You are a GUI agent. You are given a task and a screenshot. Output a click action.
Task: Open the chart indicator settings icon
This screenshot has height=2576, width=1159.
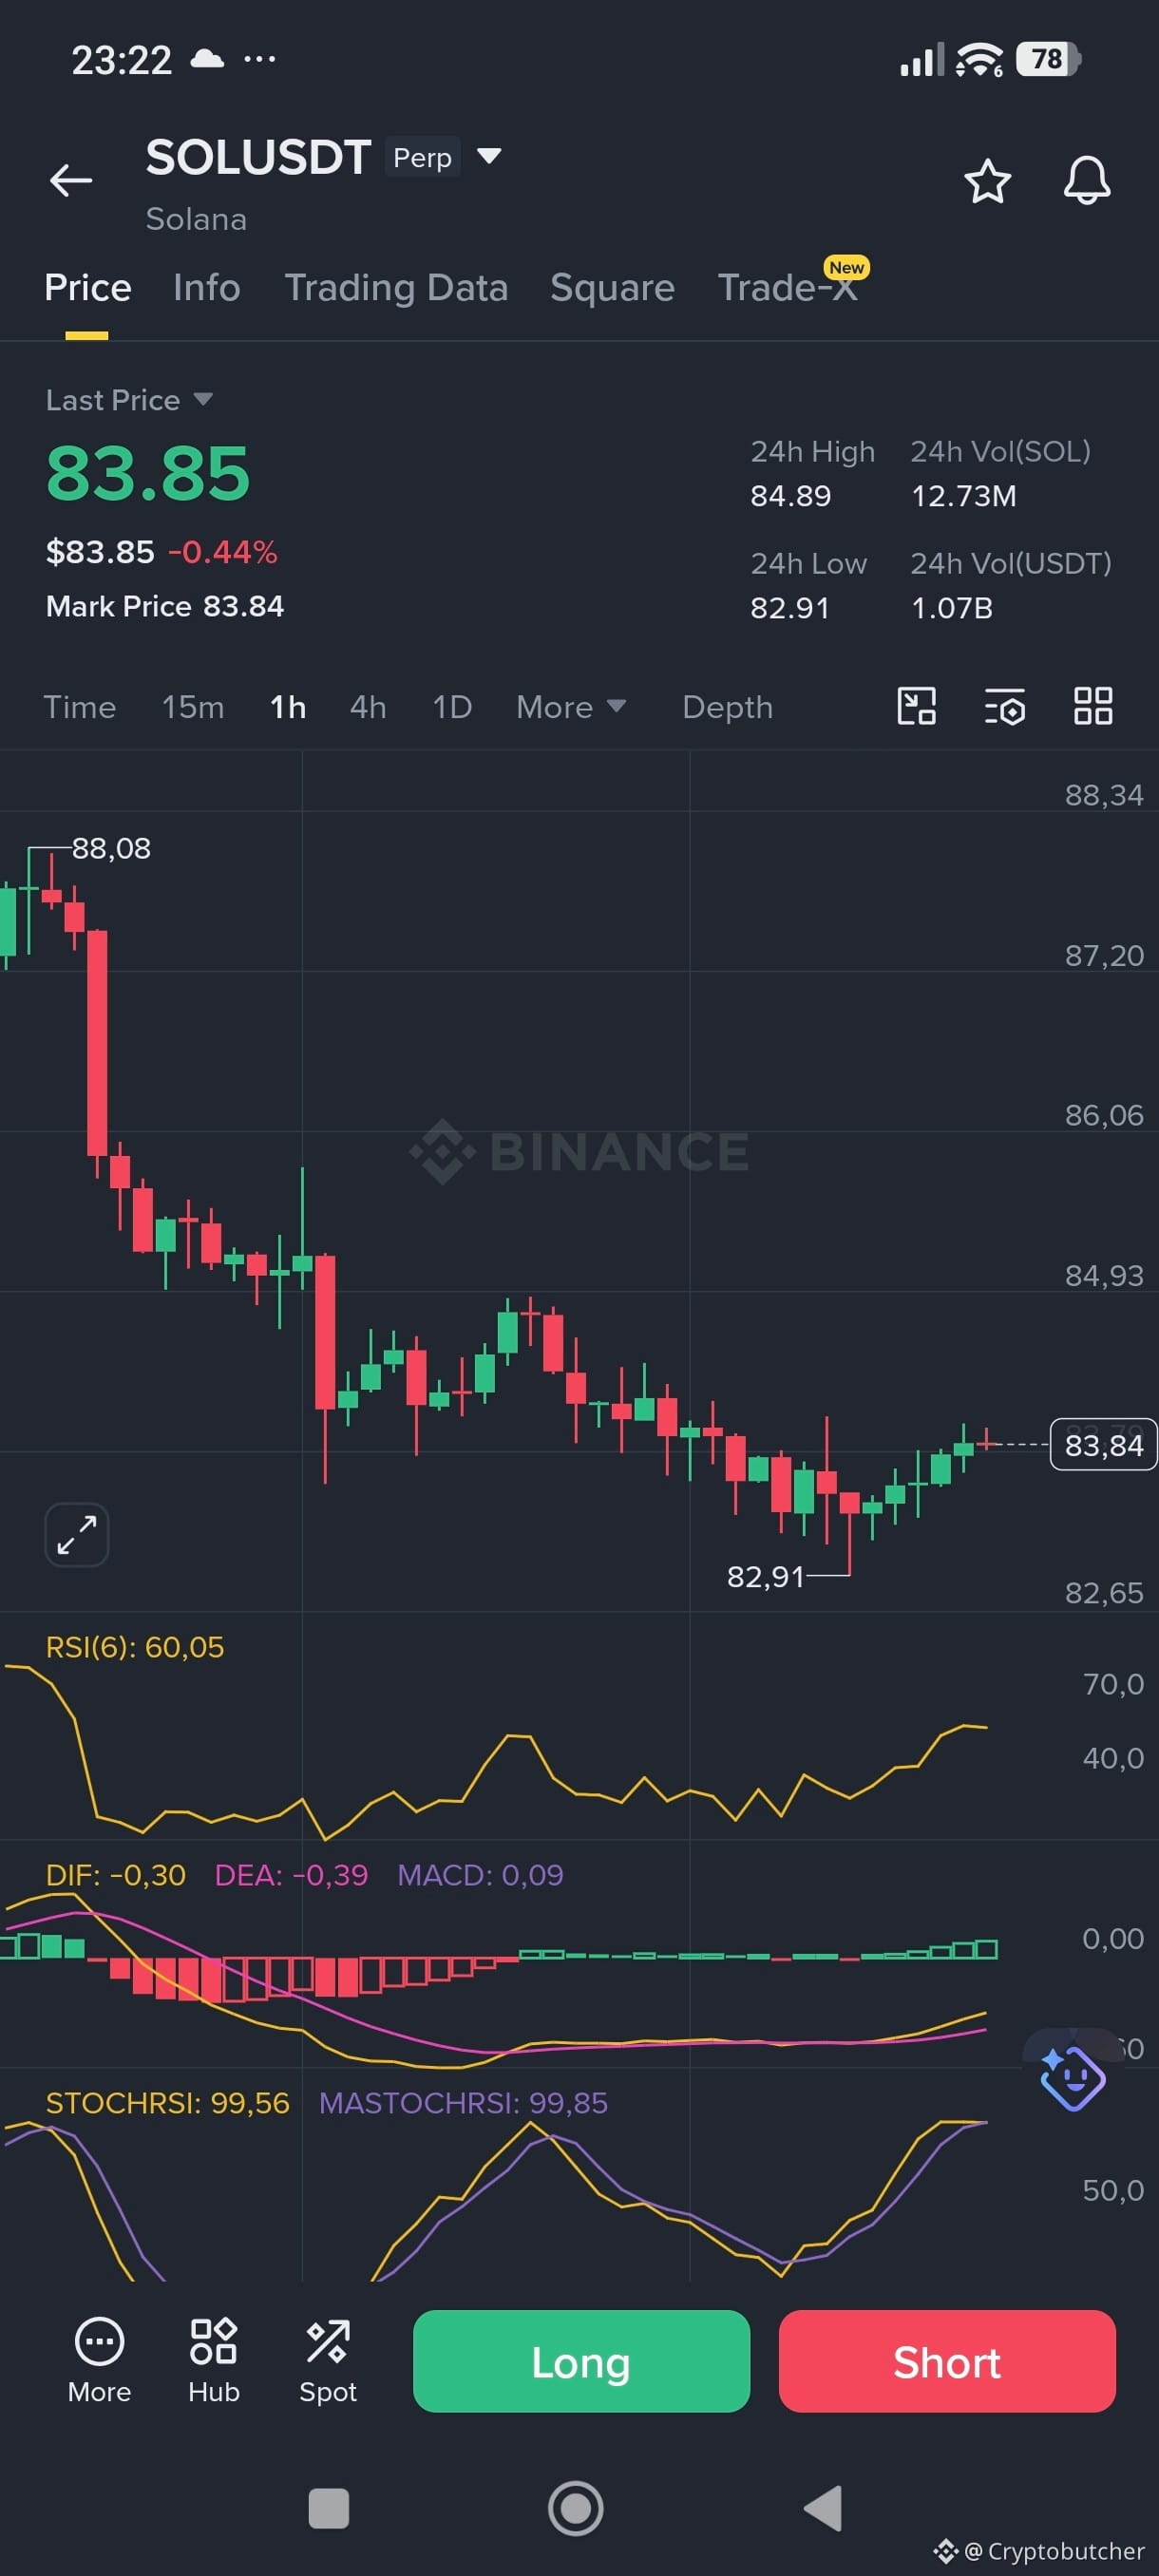click(x=1004, y=706)
